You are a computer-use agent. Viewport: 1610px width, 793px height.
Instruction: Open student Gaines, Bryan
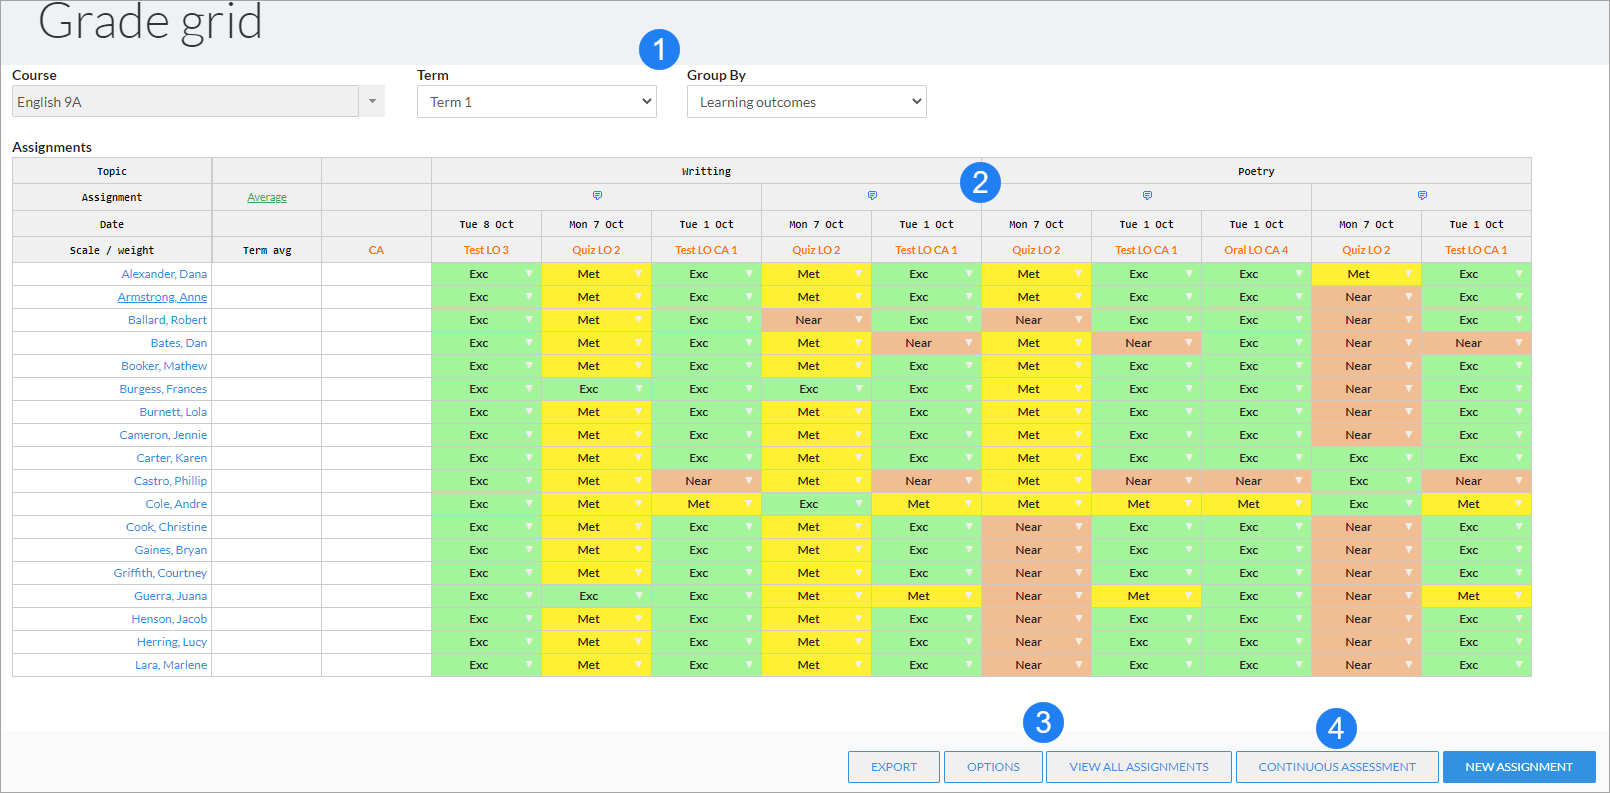click(171, 550)
